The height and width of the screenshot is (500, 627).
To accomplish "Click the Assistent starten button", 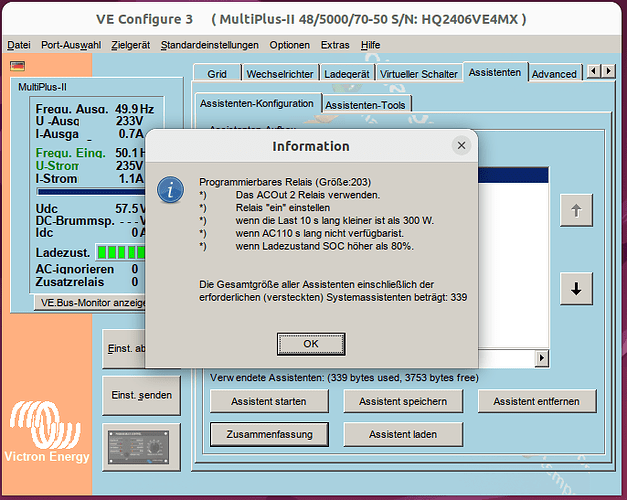I will click(269, 401).
